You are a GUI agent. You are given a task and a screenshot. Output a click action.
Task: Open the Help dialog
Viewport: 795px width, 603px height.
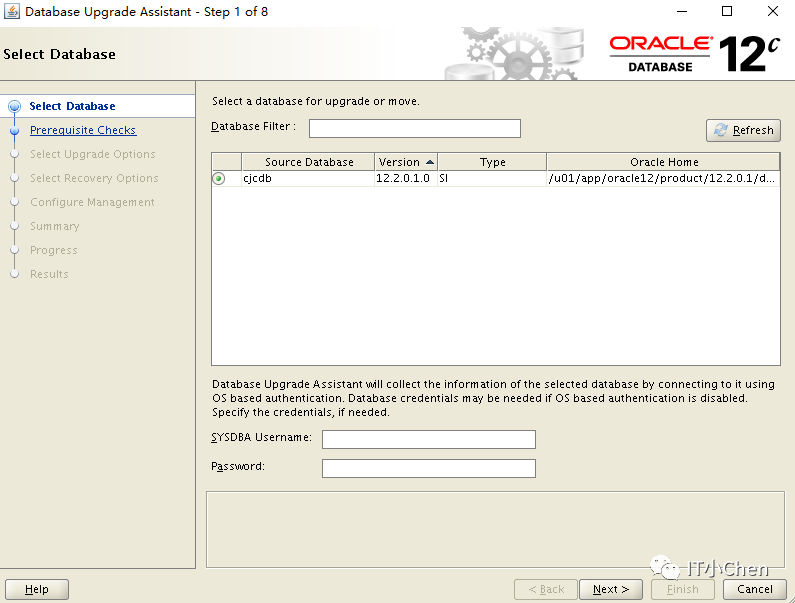click(37, 589)
